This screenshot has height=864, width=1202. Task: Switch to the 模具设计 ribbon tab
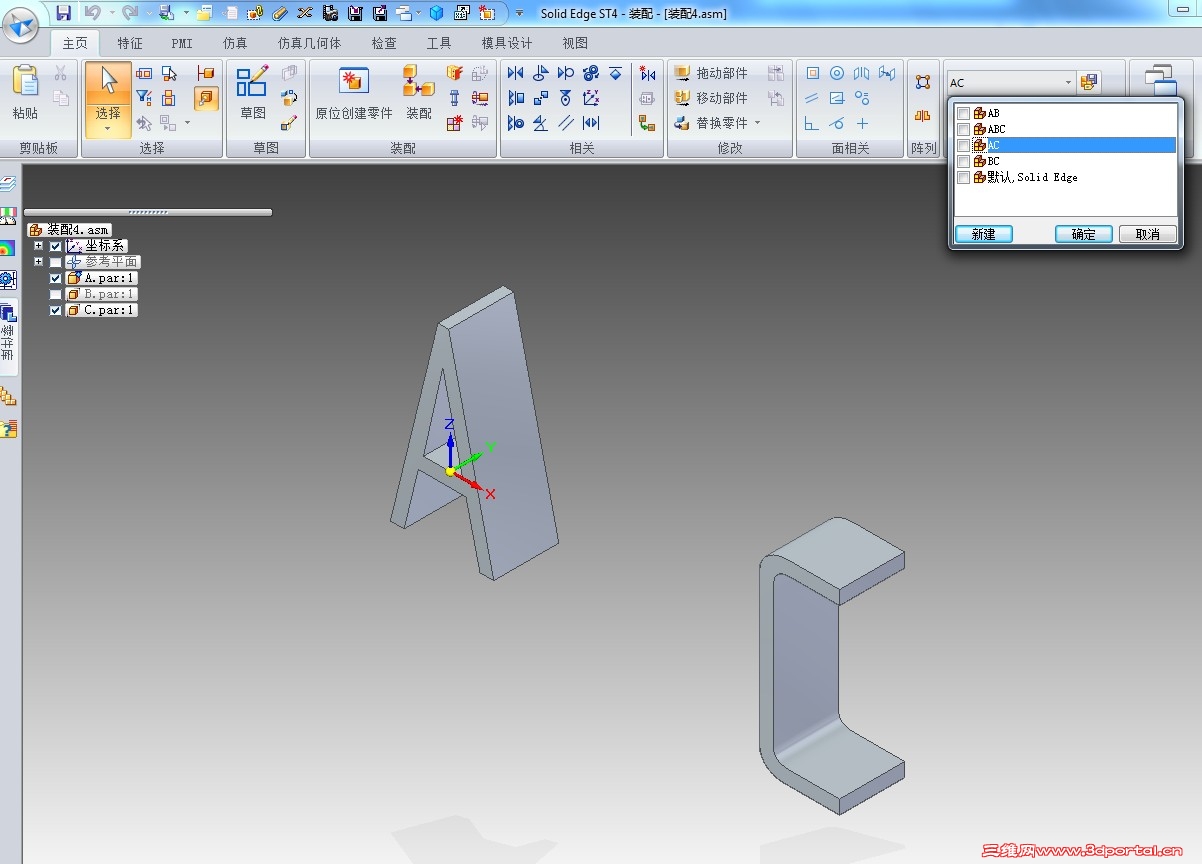coord(507,43)
